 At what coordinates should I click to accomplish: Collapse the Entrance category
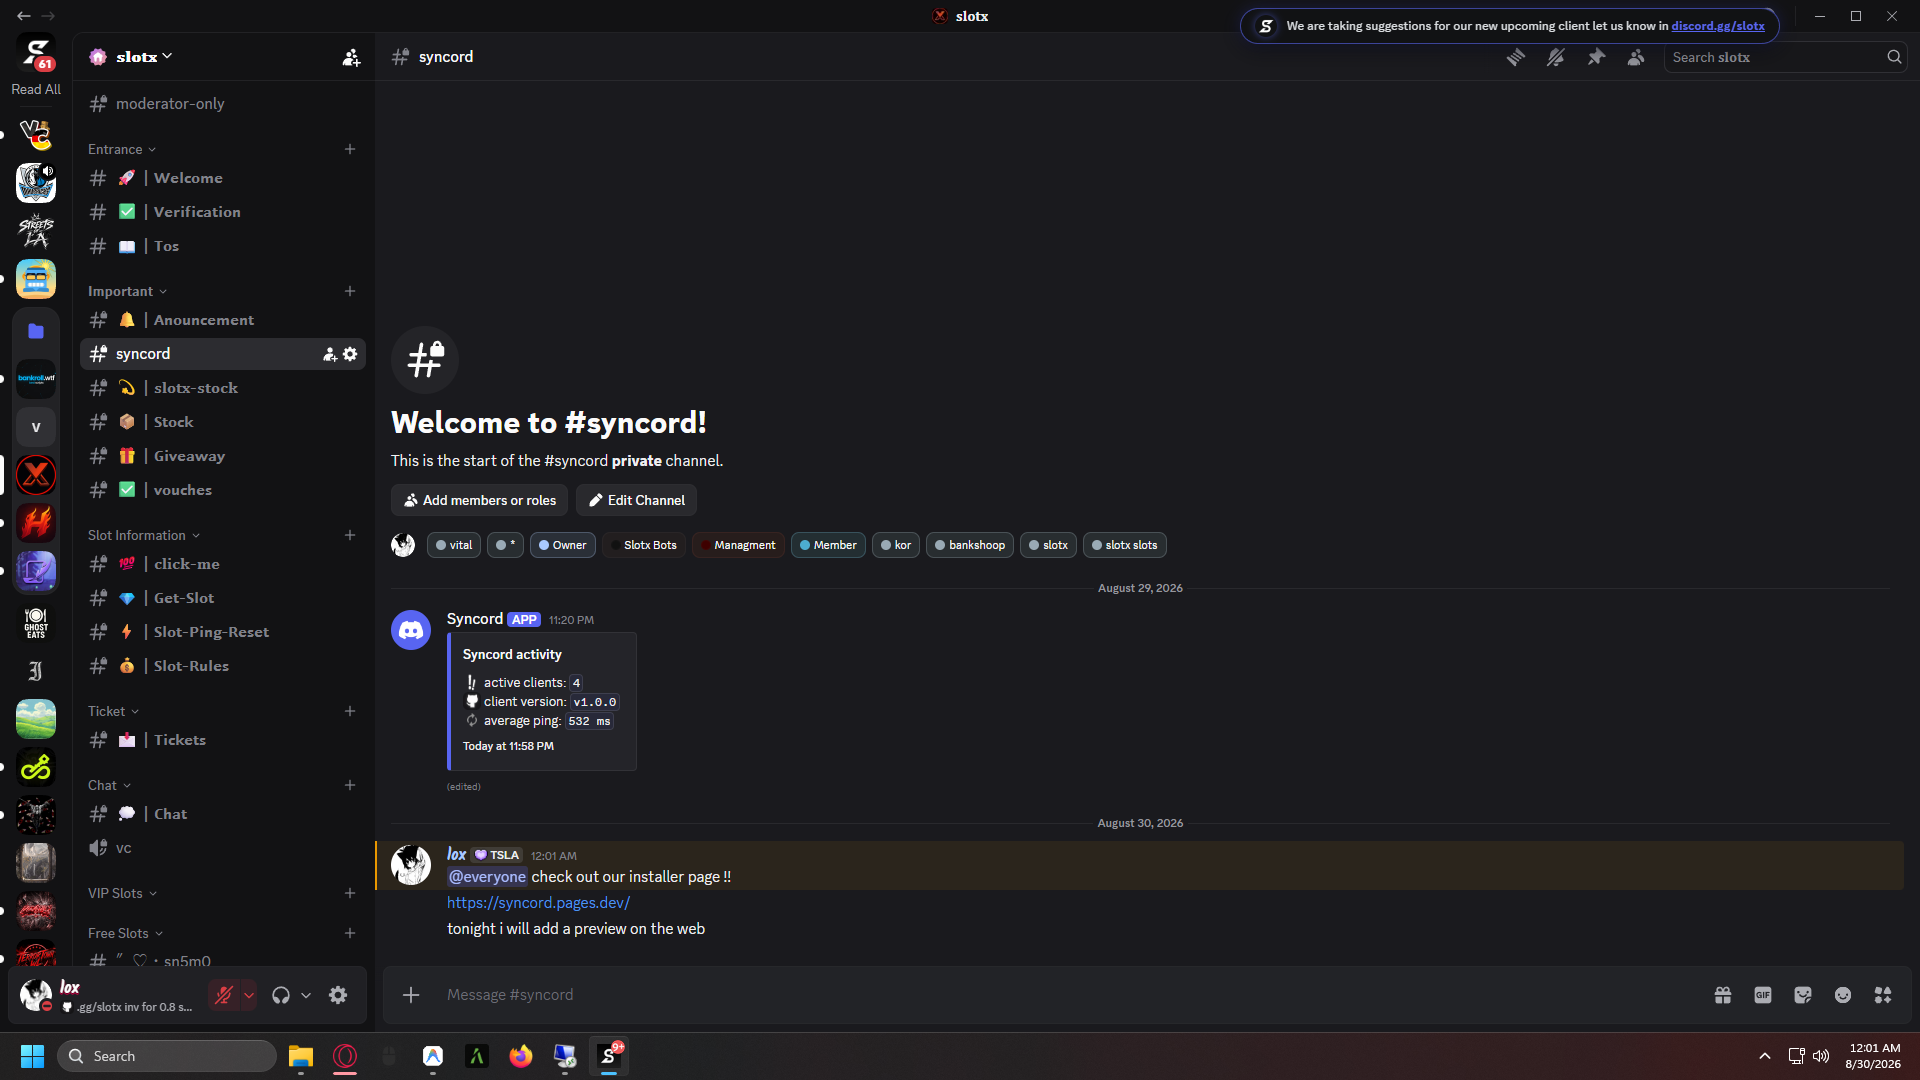122,149
